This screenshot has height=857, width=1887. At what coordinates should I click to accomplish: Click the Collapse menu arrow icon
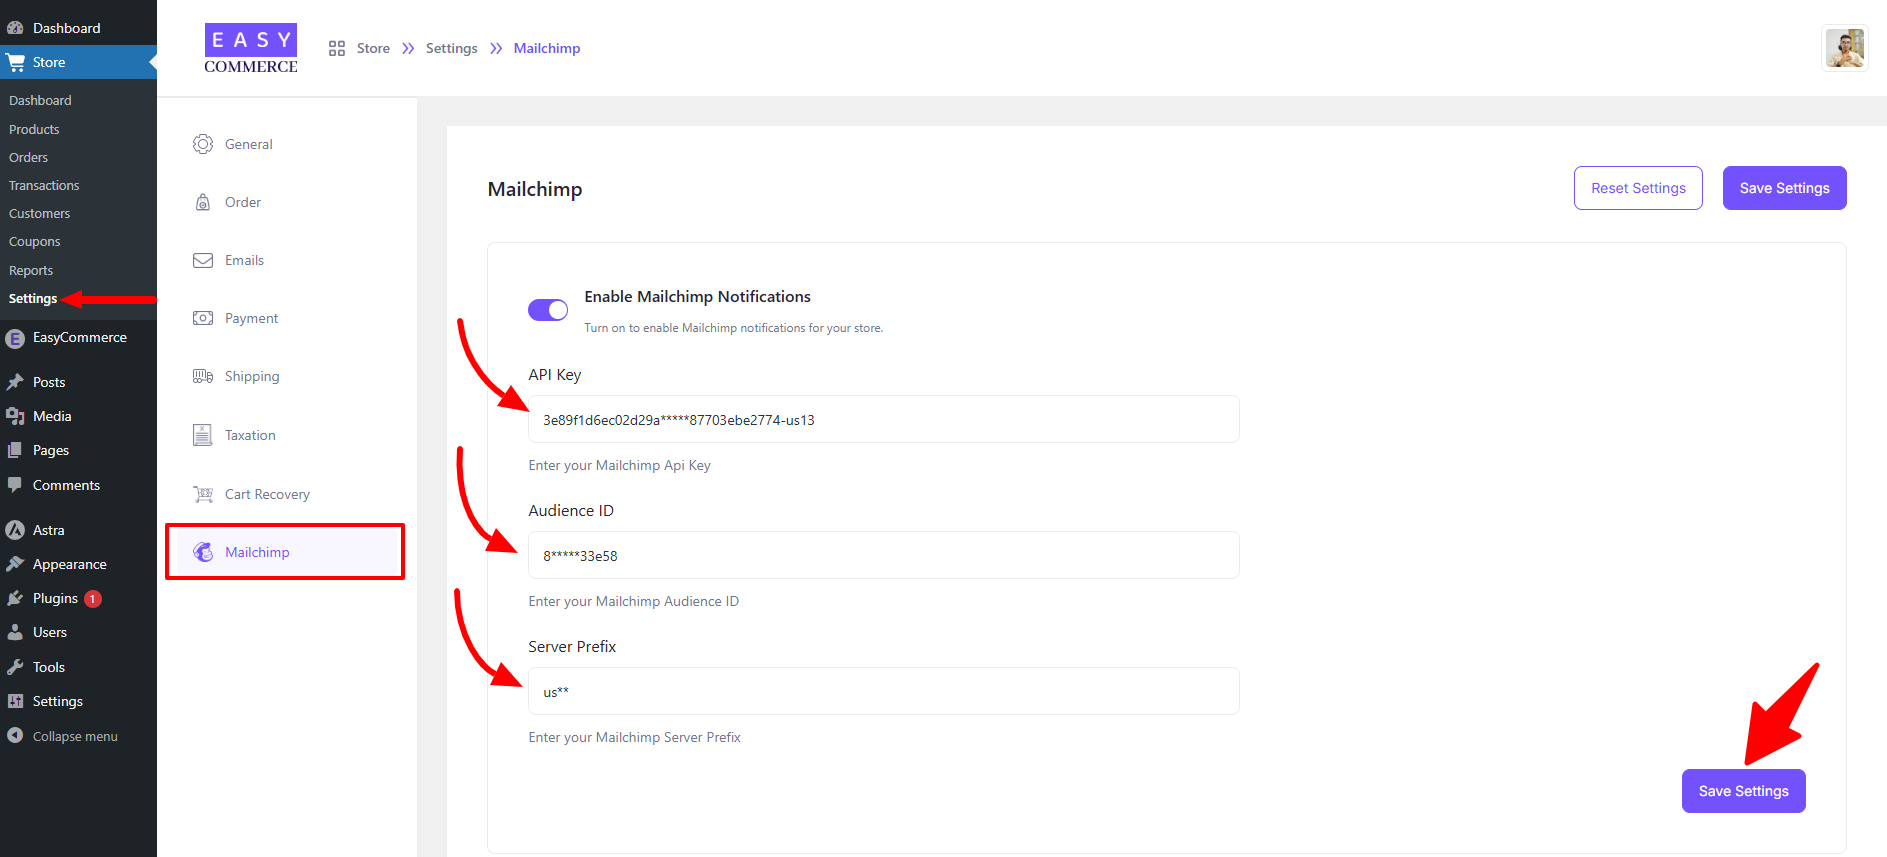click(x=15, y=735)
